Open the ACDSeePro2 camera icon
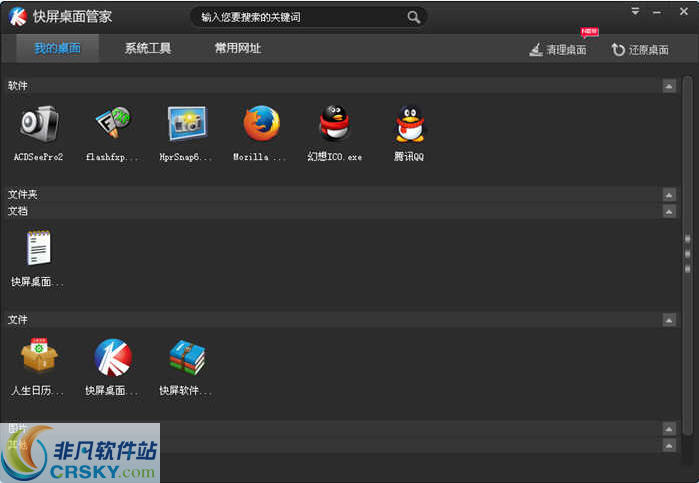699x483 pixels. click(39, 124)
